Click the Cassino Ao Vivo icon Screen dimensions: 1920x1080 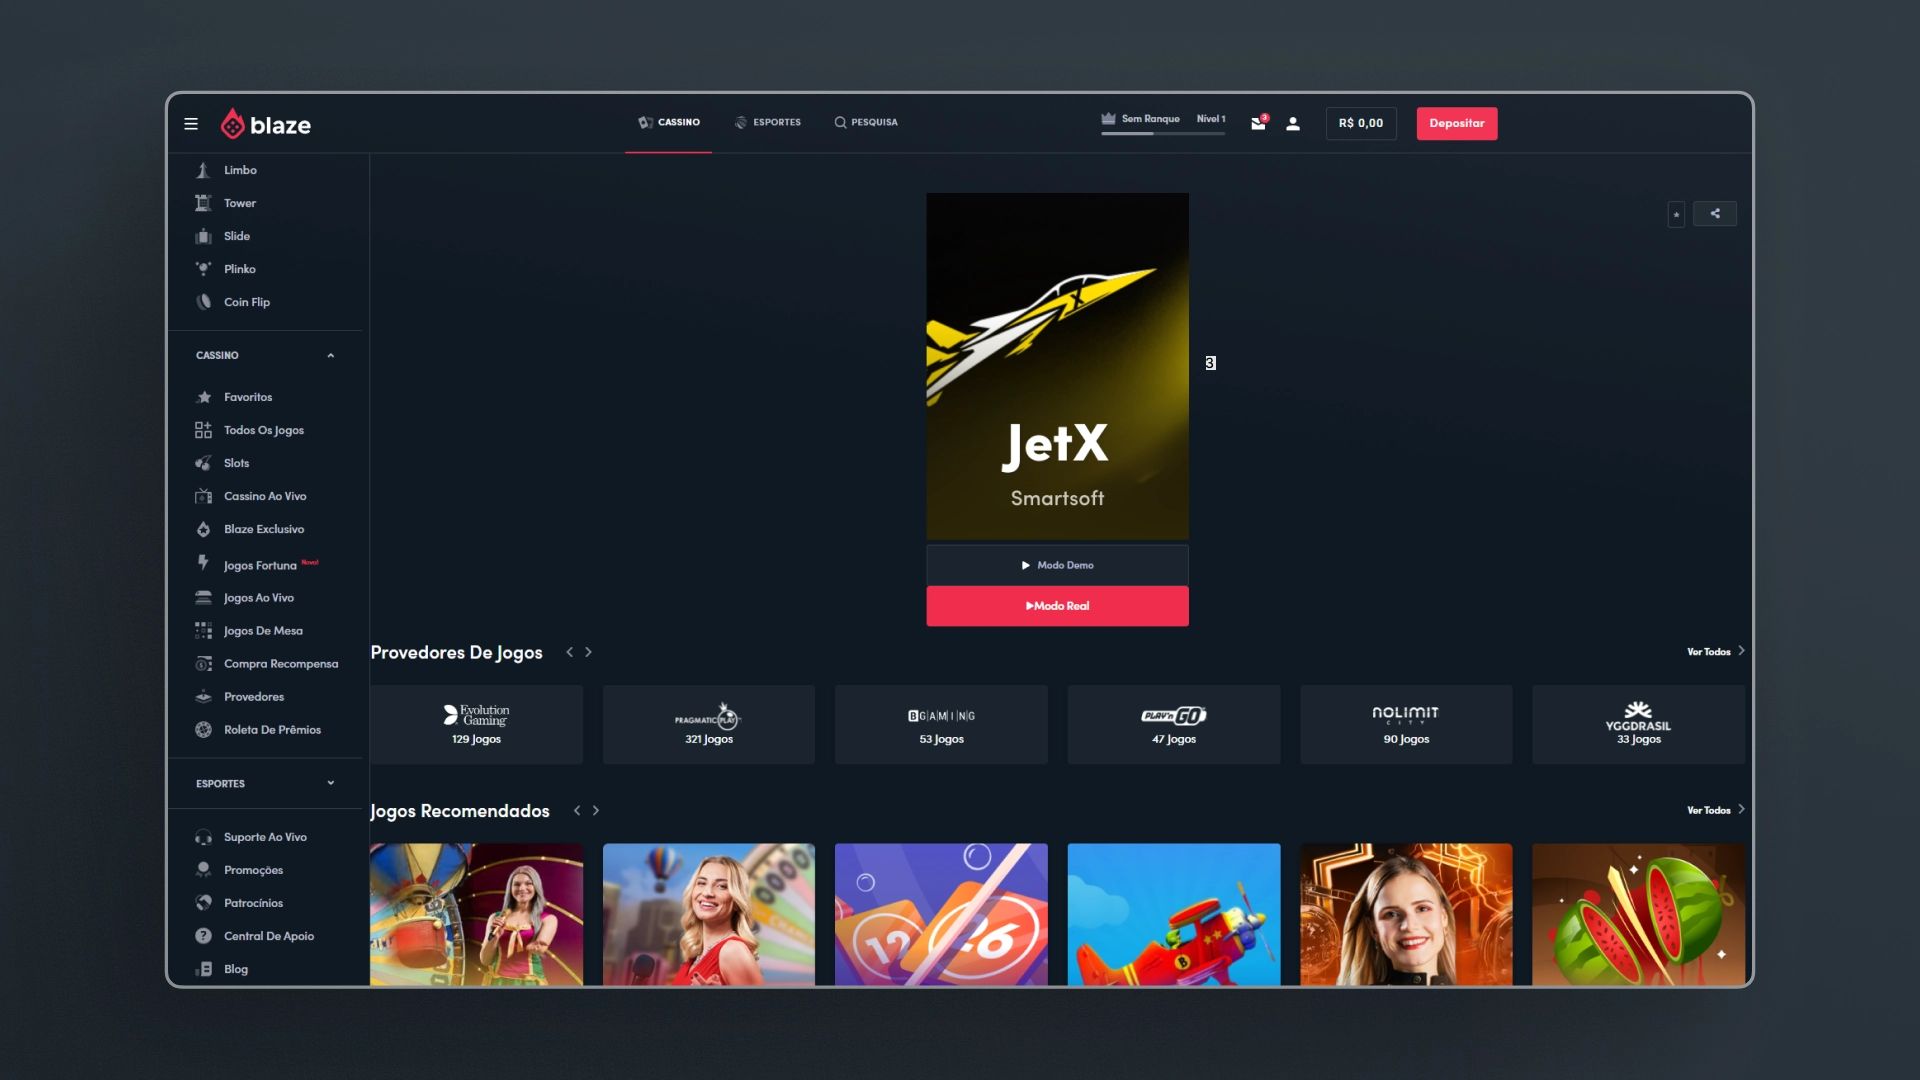point(203,496)
